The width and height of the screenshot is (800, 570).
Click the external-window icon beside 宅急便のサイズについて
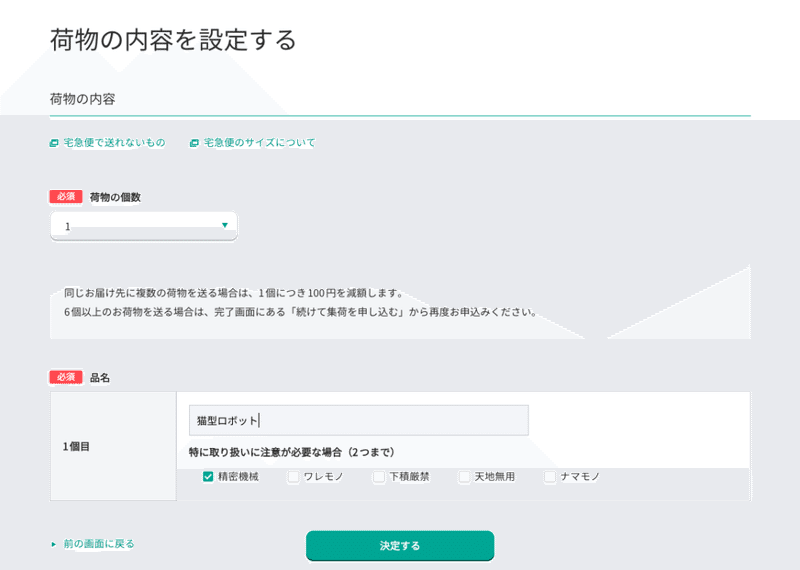click(194, 143)
